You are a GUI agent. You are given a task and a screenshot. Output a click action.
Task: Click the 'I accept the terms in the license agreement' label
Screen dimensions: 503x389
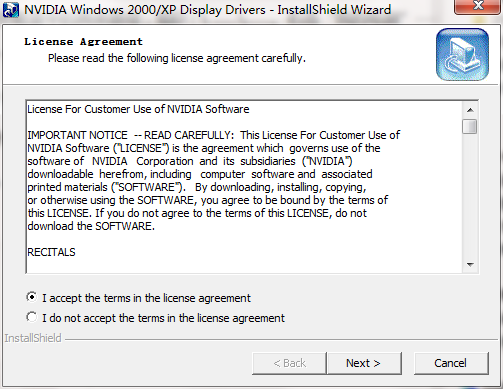click(x=146, y=298)
